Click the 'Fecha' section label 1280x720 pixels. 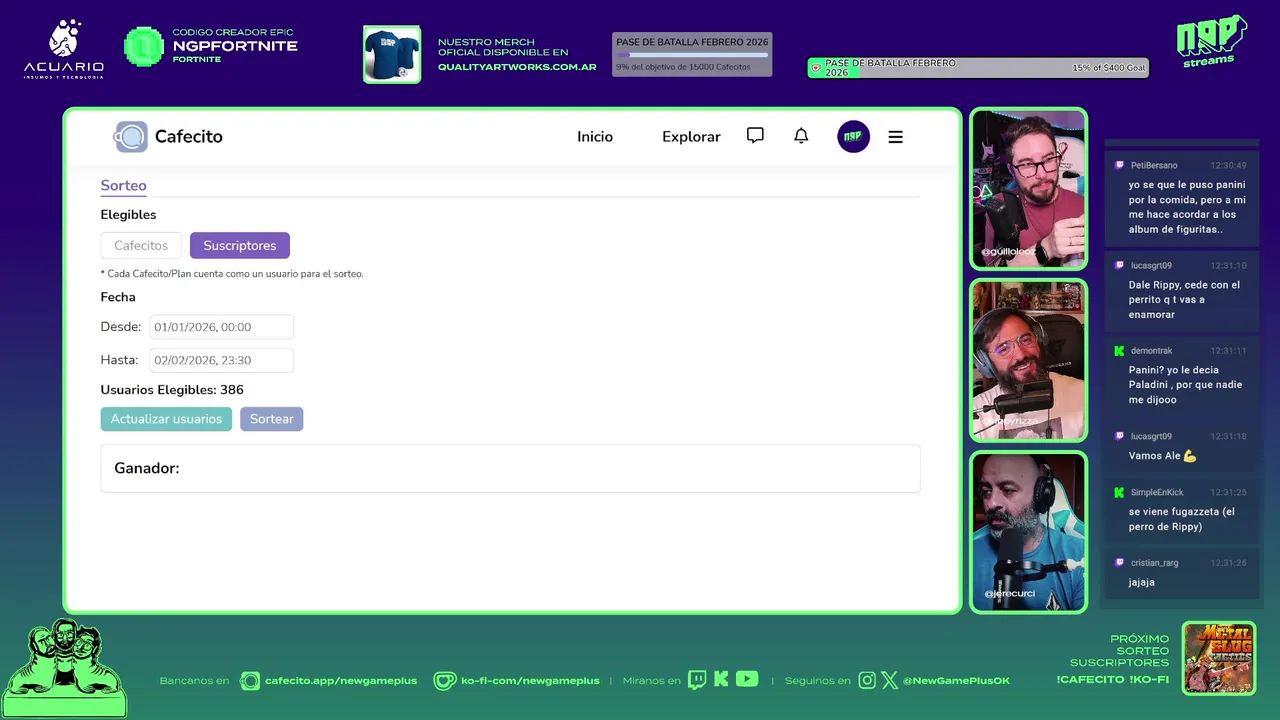pyautogui.click(x=118, y=297)
